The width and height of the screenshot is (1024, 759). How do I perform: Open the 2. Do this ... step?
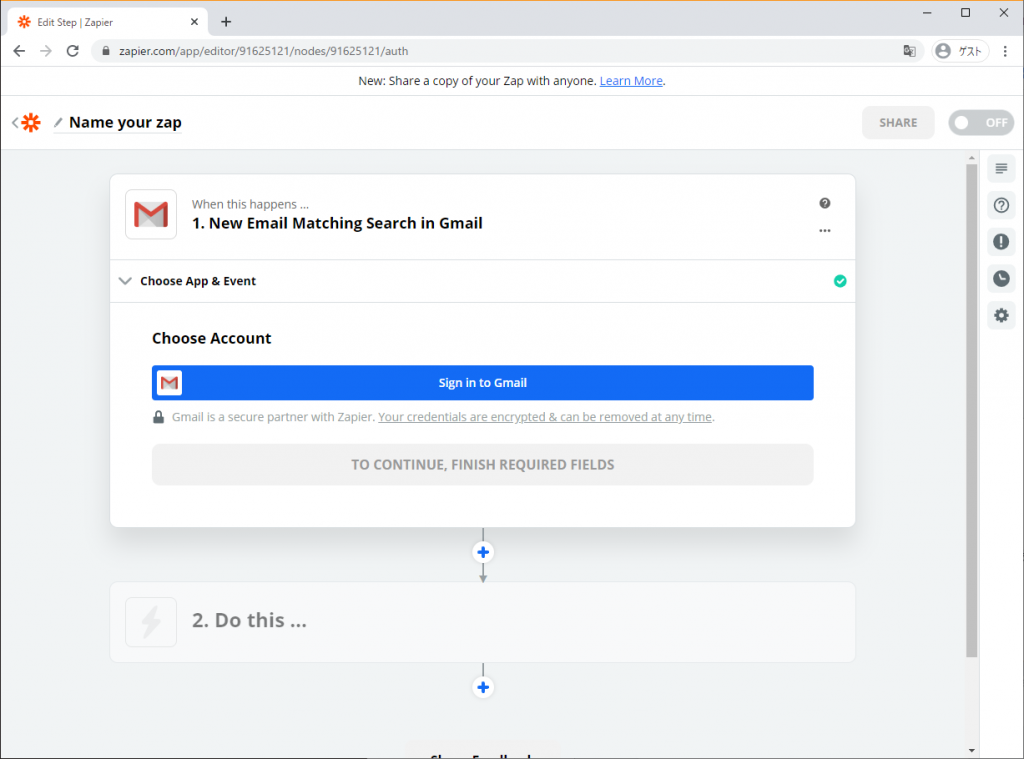[x=483, y=622]
